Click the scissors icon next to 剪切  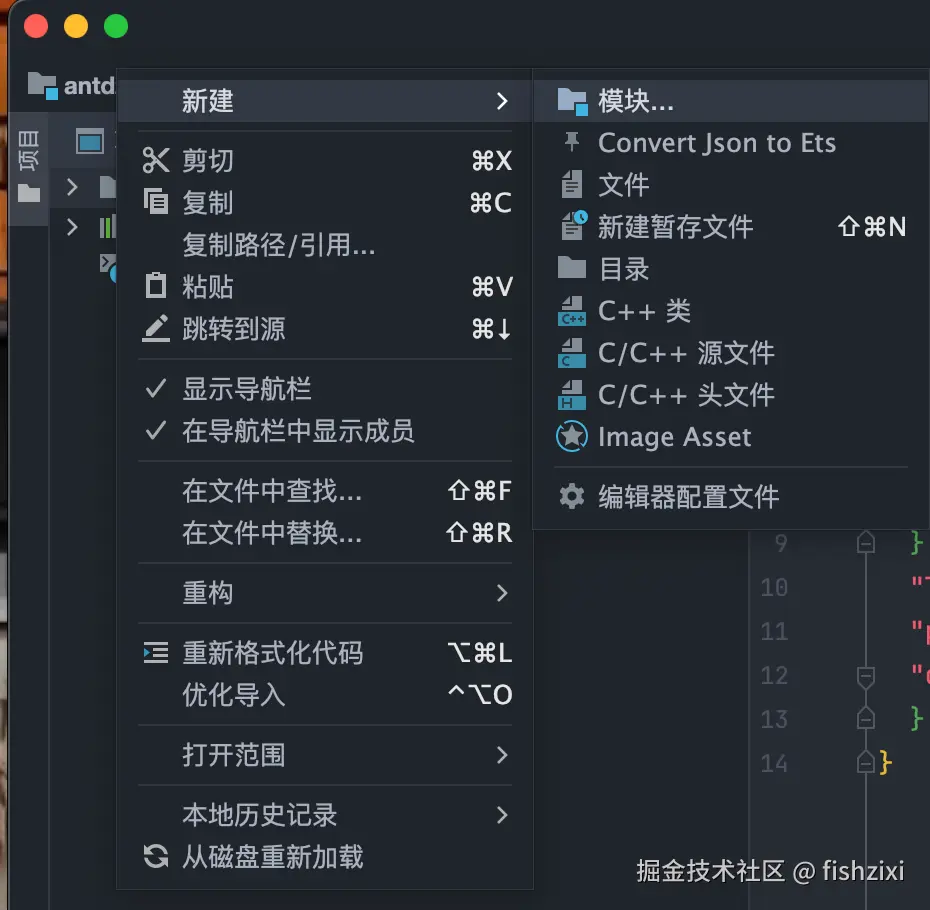156,160
